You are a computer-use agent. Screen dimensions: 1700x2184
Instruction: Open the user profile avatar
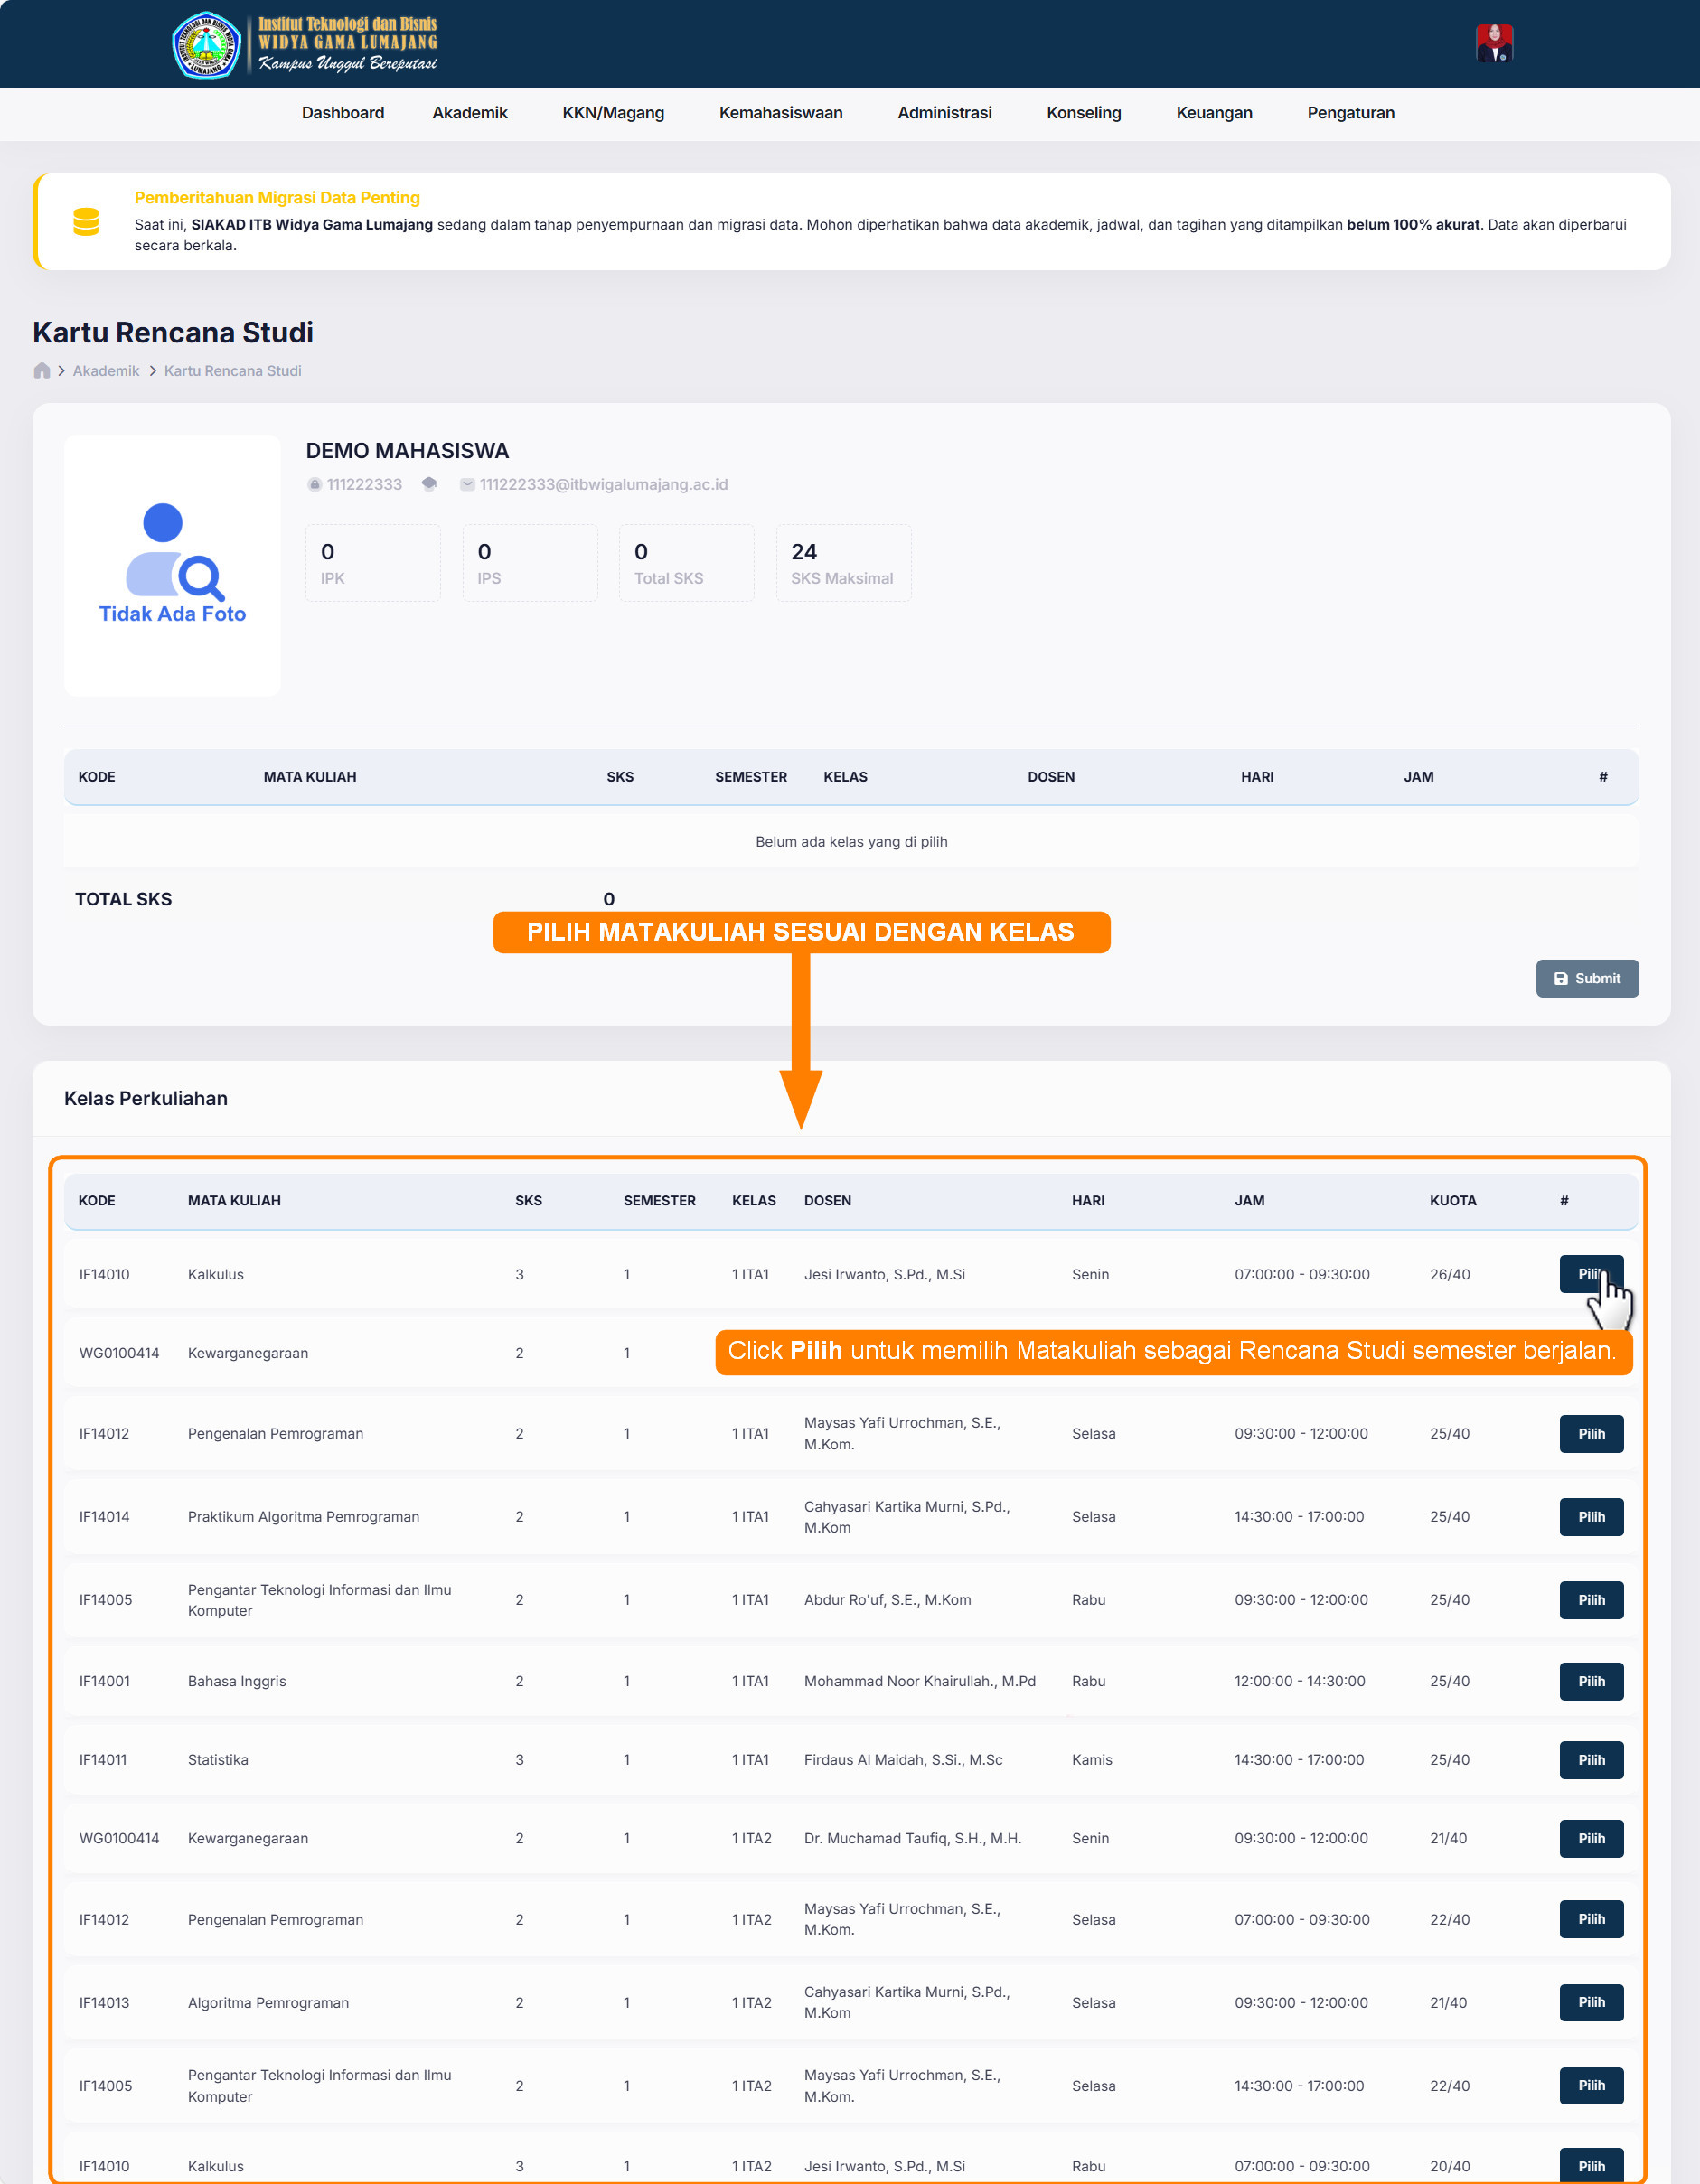(x=1493, y=44)
